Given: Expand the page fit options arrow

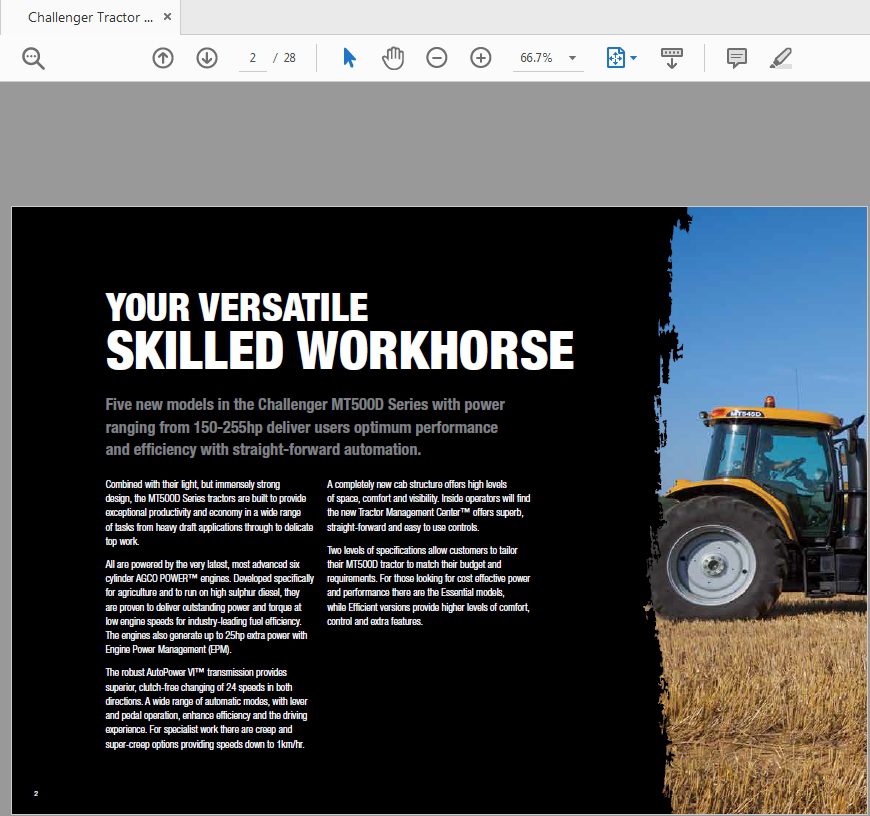Looking at the screenshot, I should [x=632, y=58].
